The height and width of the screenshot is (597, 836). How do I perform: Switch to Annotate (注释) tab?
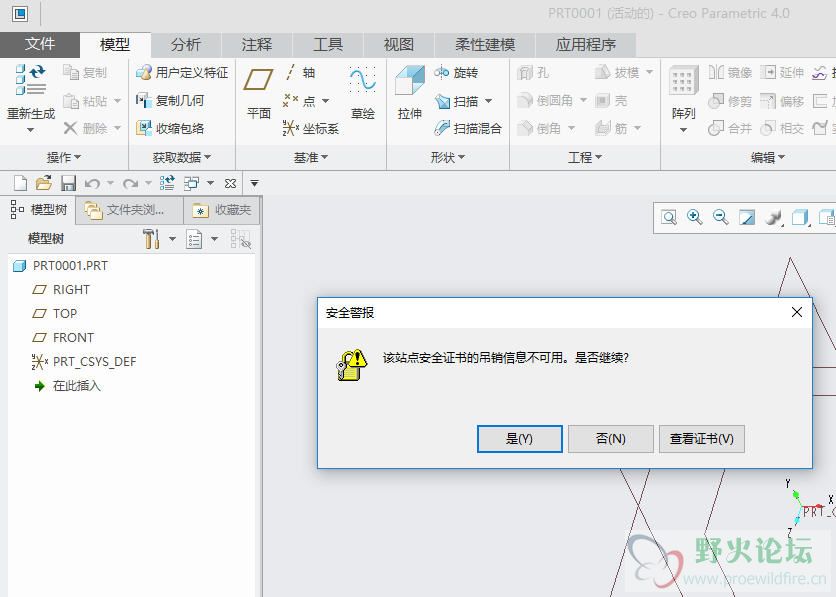[256, 45]
